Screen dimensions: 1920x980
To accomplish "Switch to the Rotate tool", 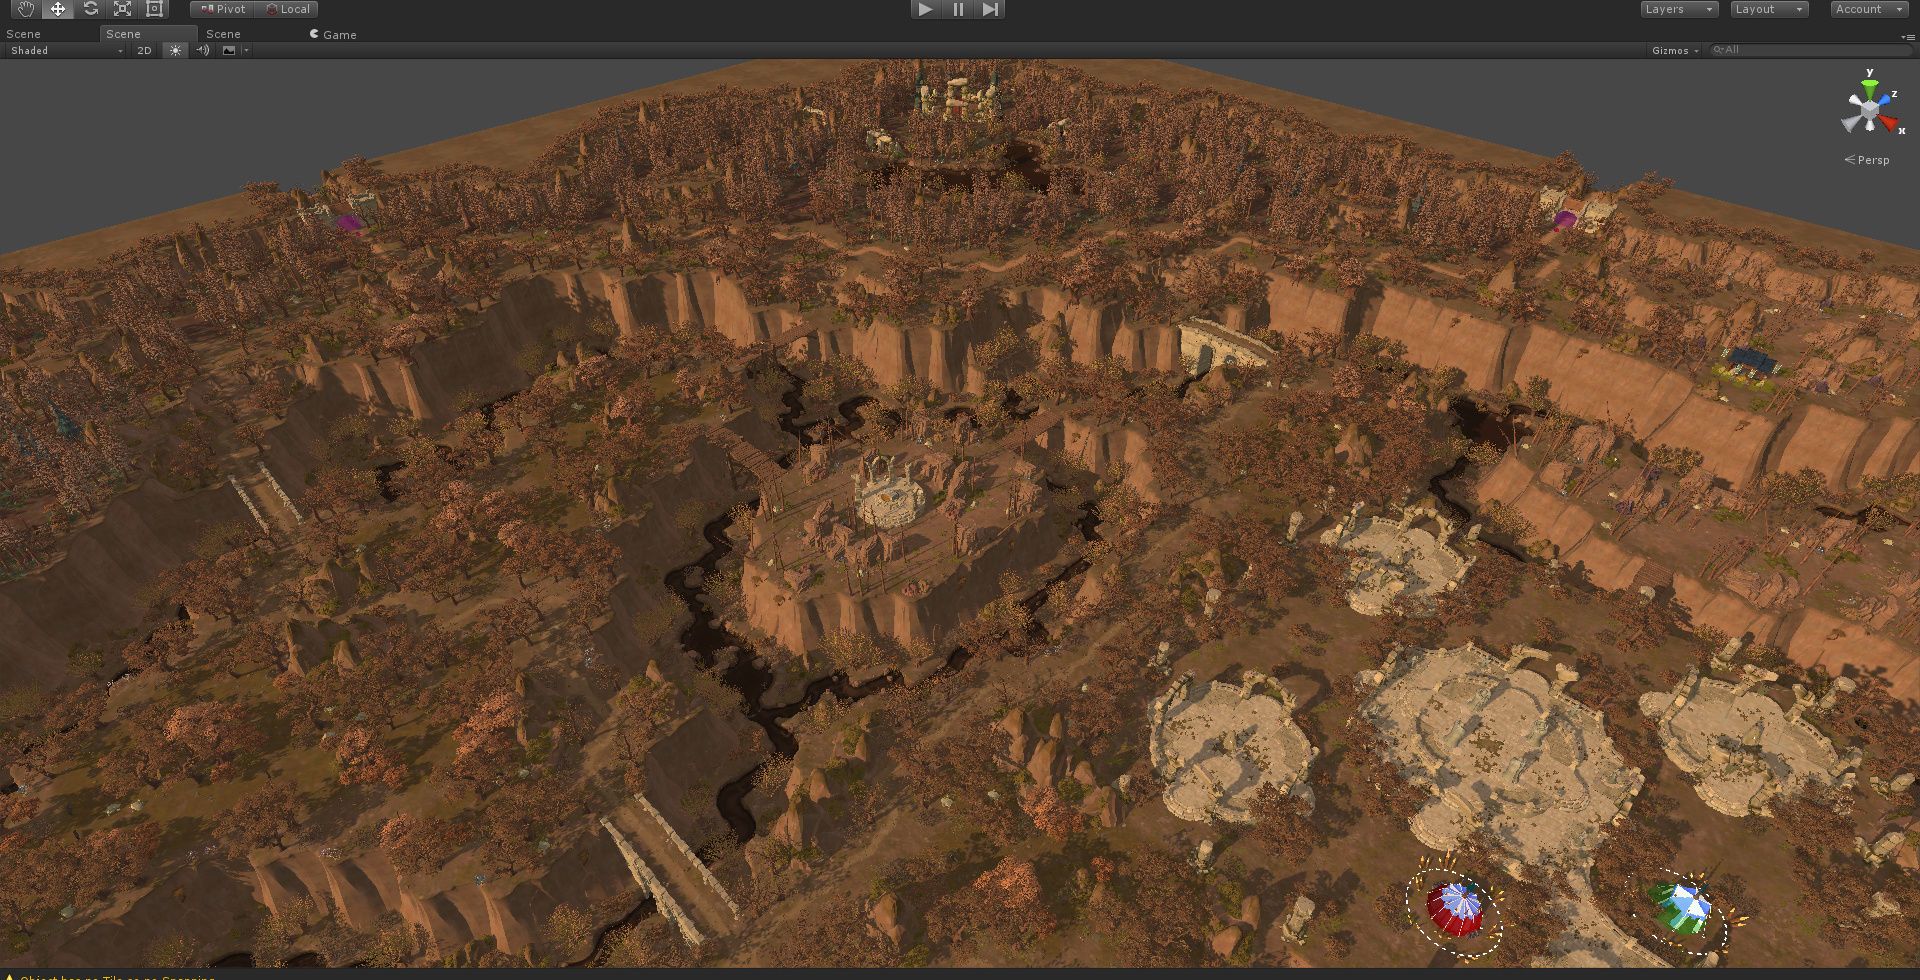I will pyautogui.click(x=90, y=9).
